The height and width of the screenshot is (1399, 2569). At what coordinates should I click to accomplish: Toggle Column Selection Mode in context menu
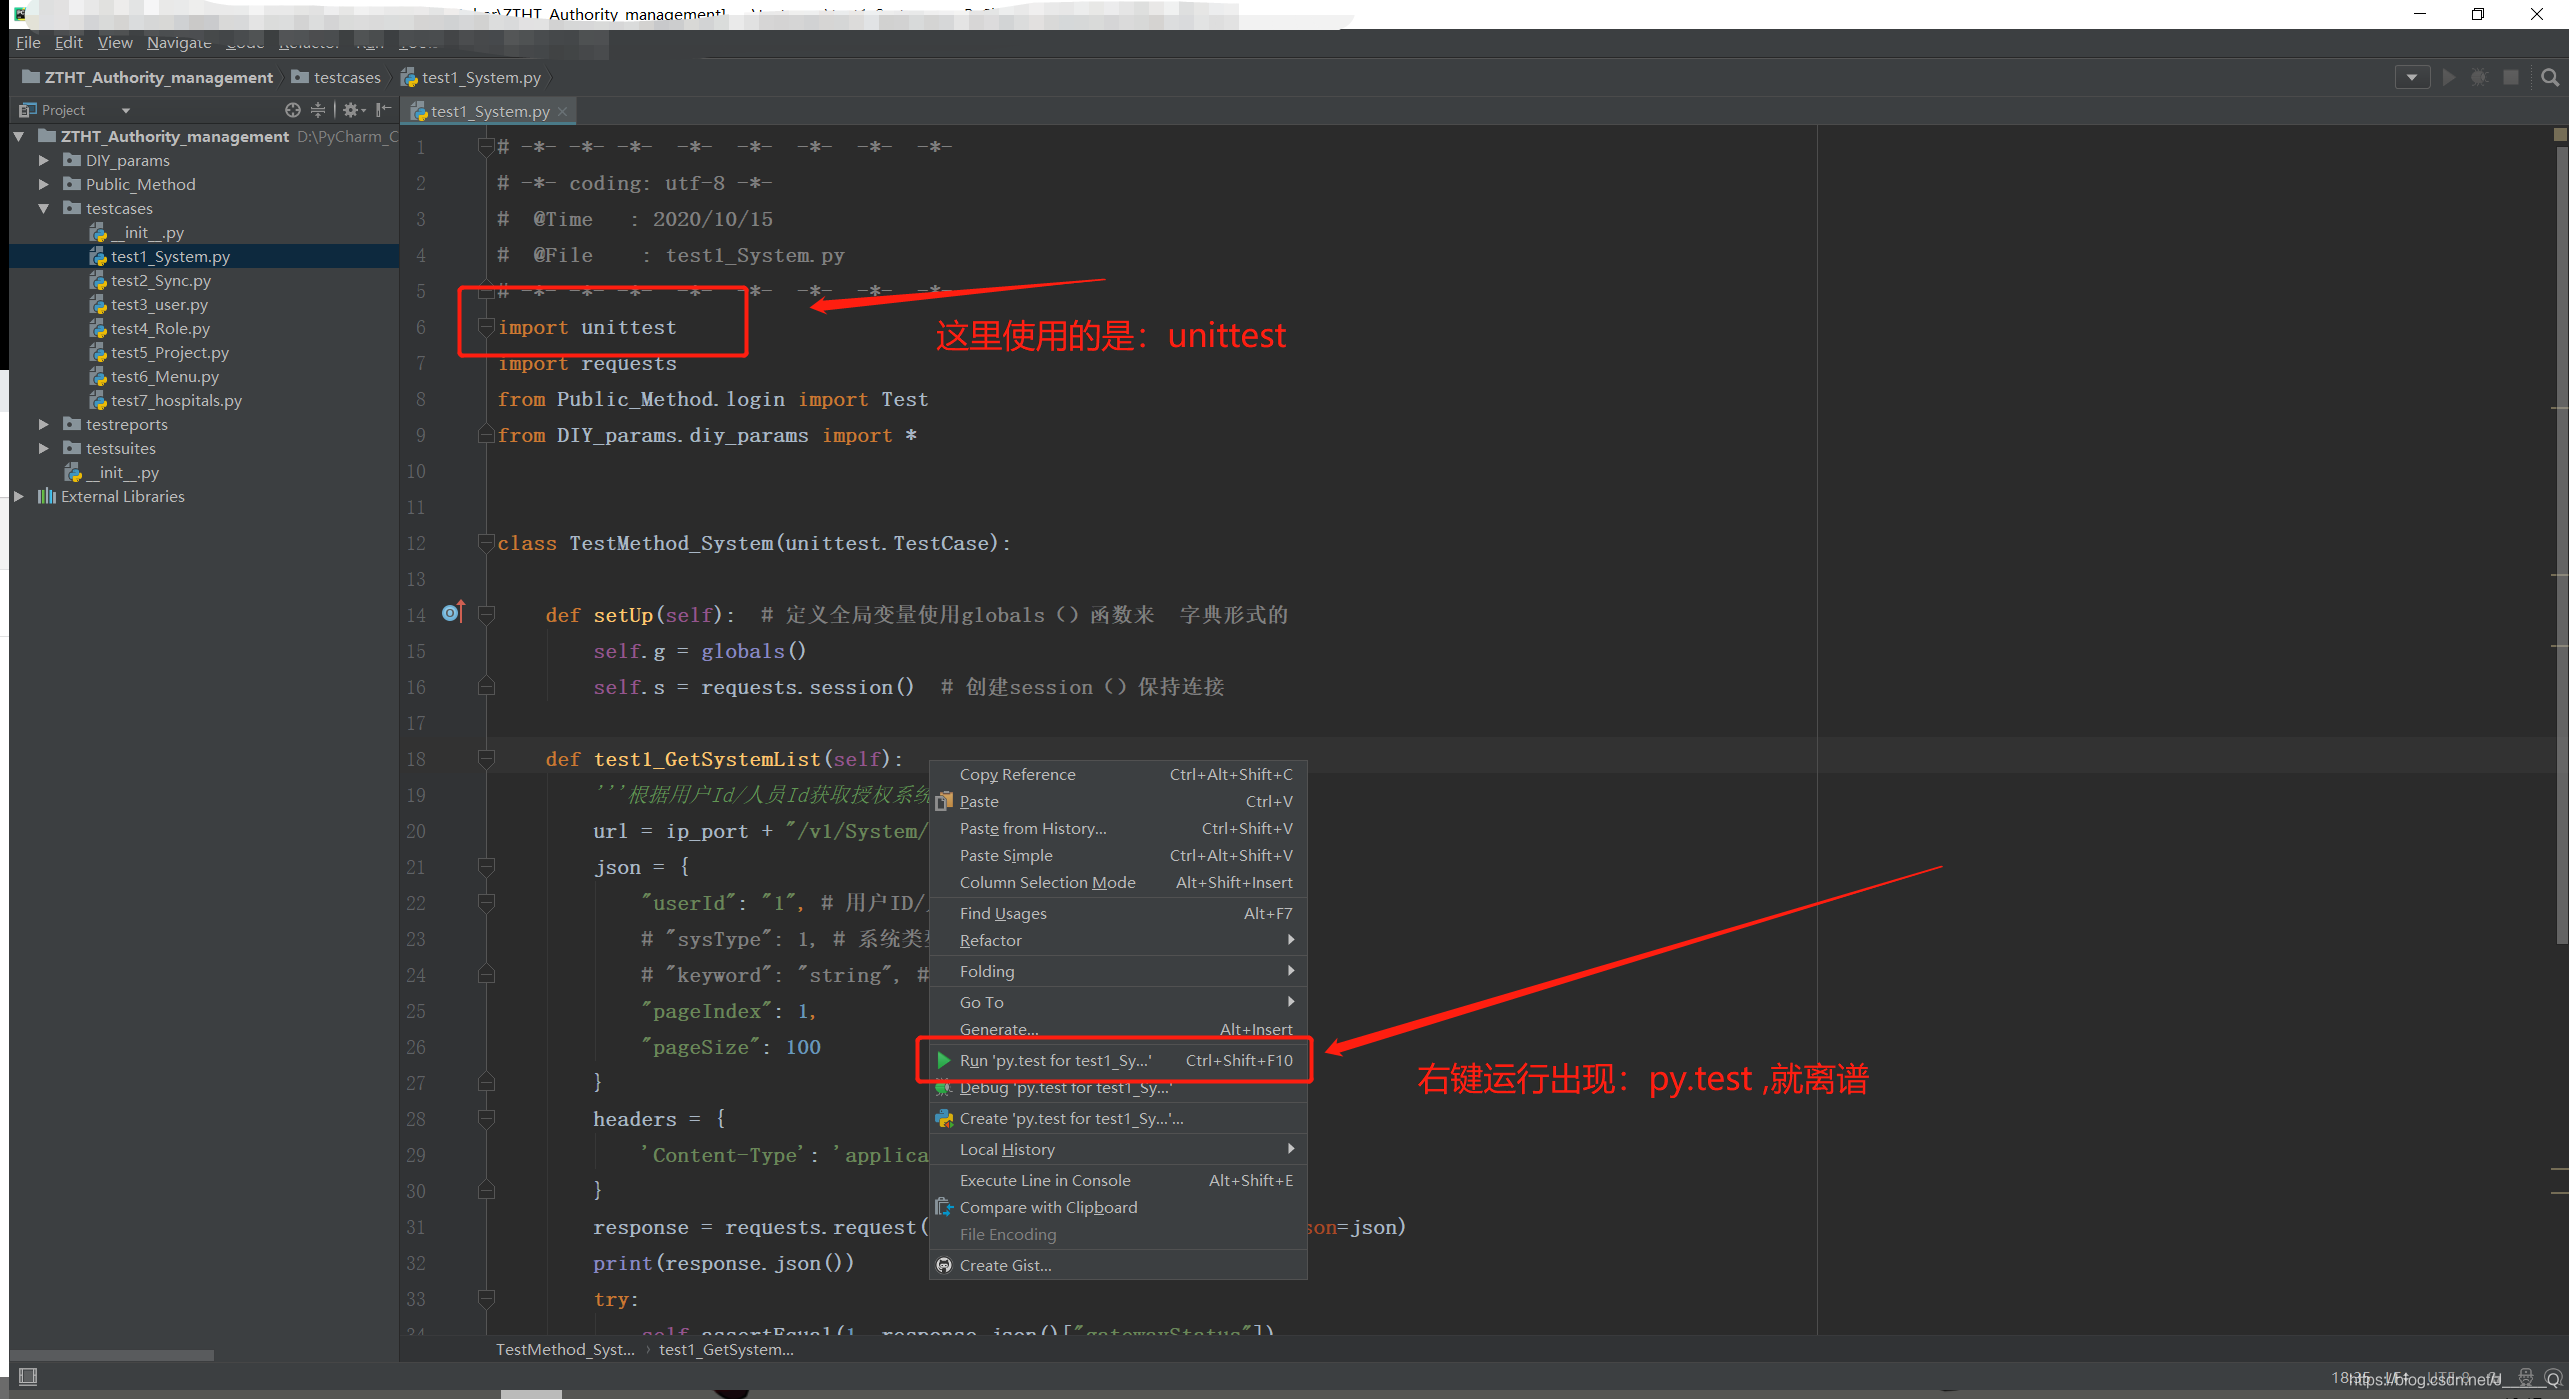(1118, 882)
